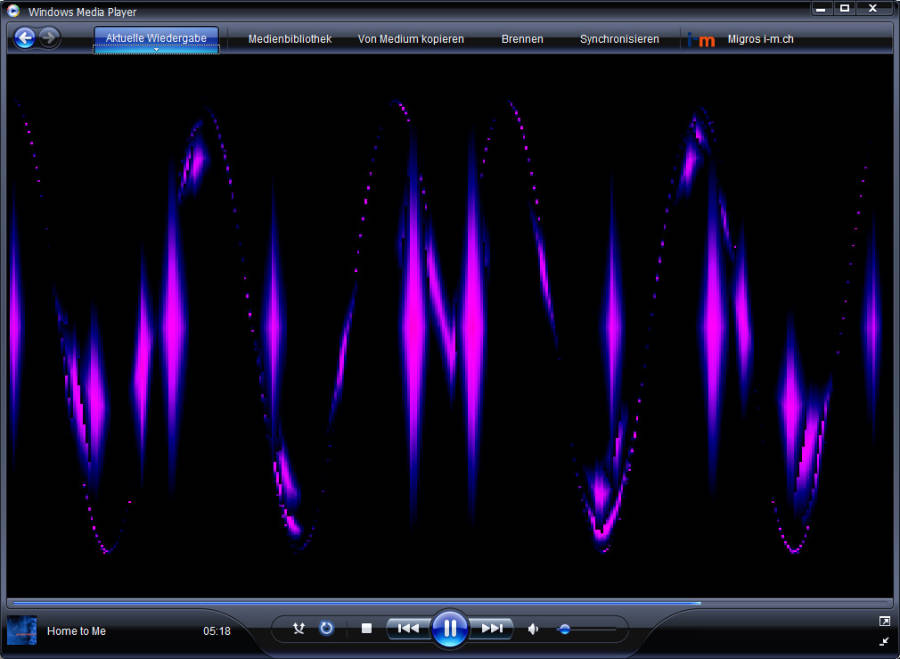Pause the song Home to Me
This screenshot has height=659, width=900.
(x=450, y=628)
